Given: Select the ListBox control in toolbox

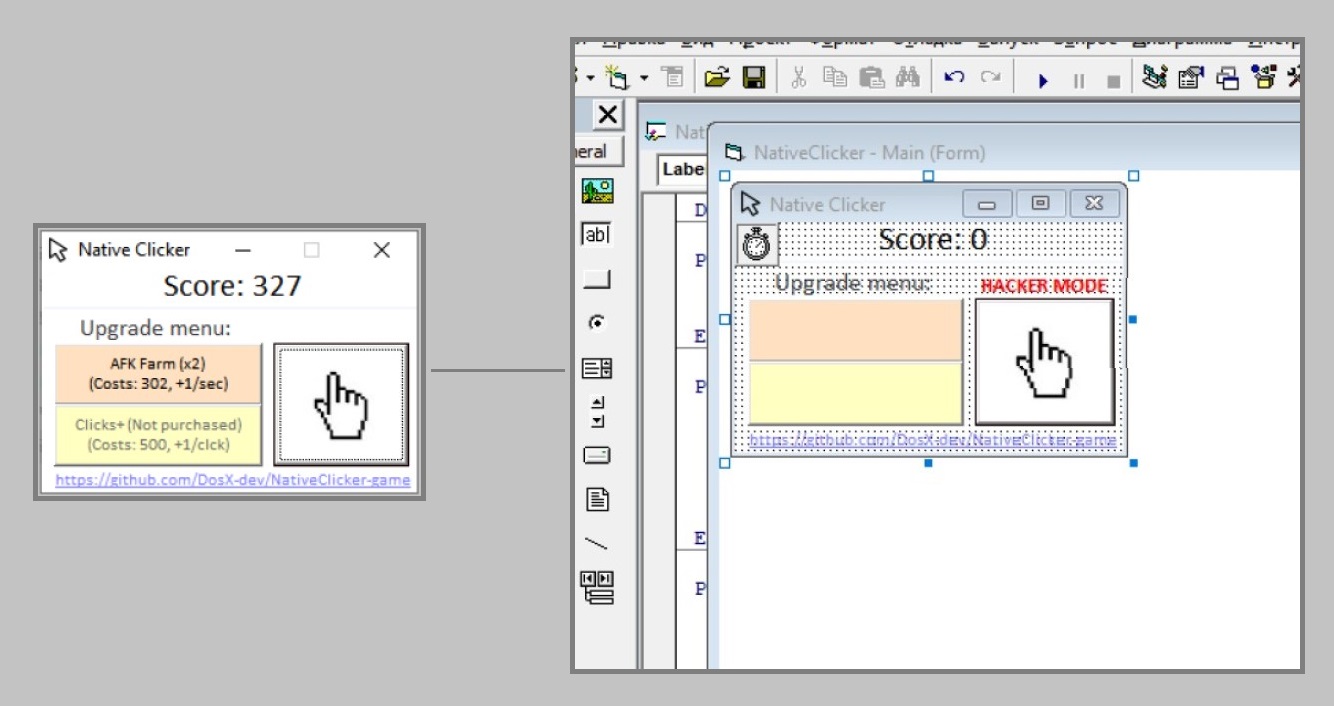Looking at the screenshot, I should [x=597, y=368].
